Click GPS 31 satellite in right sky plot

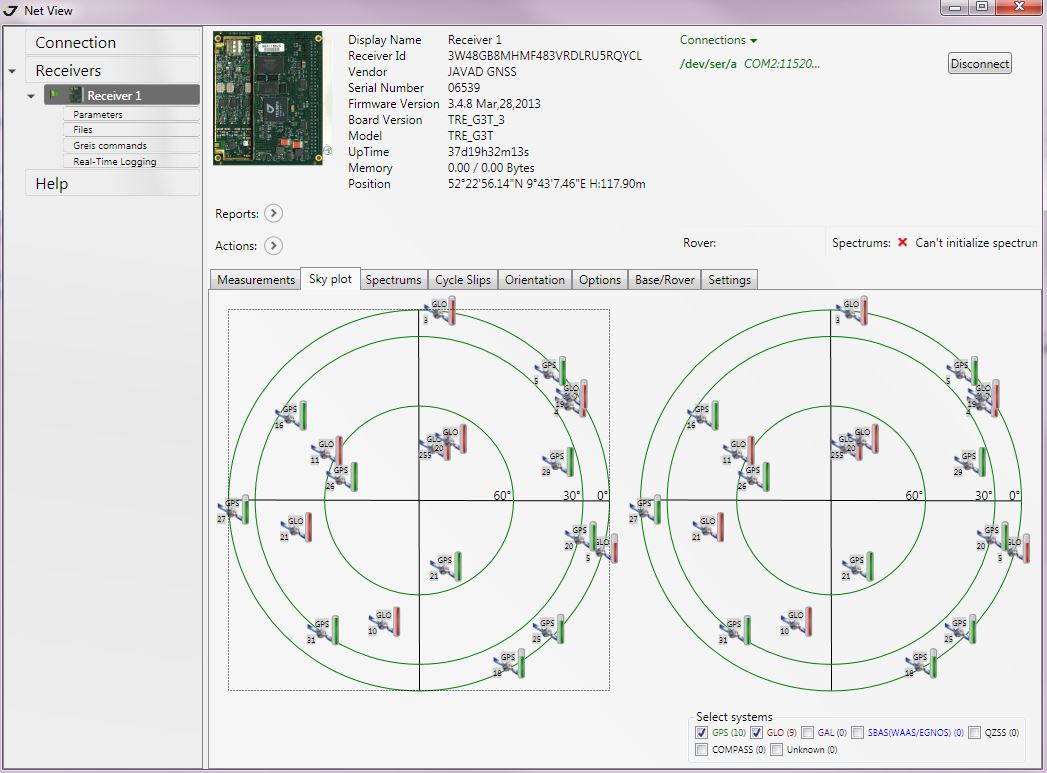pos(735,630)
